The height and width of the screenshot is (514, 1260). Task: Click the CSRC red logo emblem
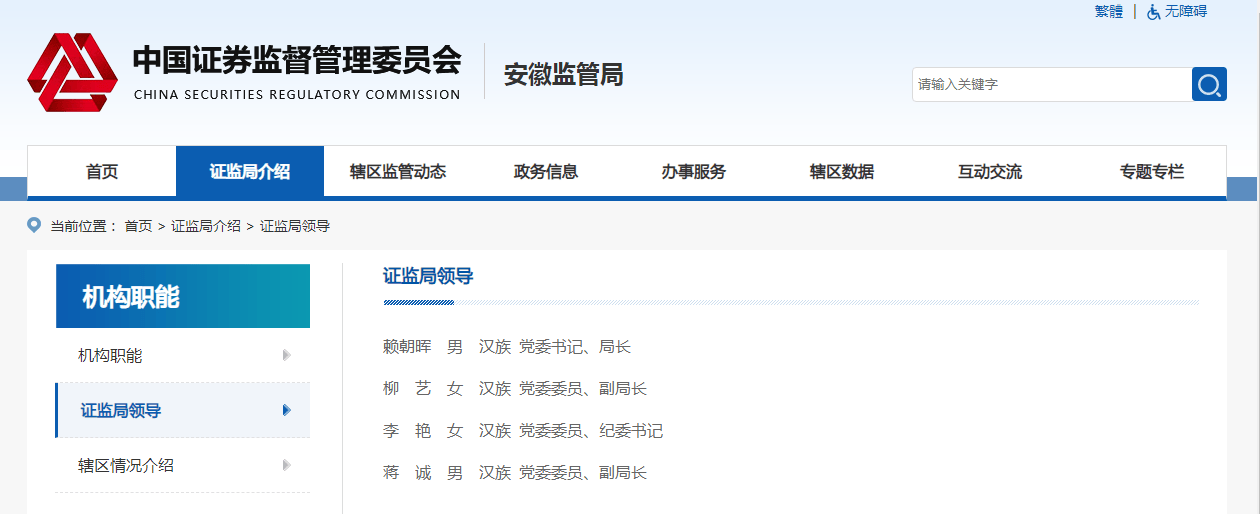point(72,72)
